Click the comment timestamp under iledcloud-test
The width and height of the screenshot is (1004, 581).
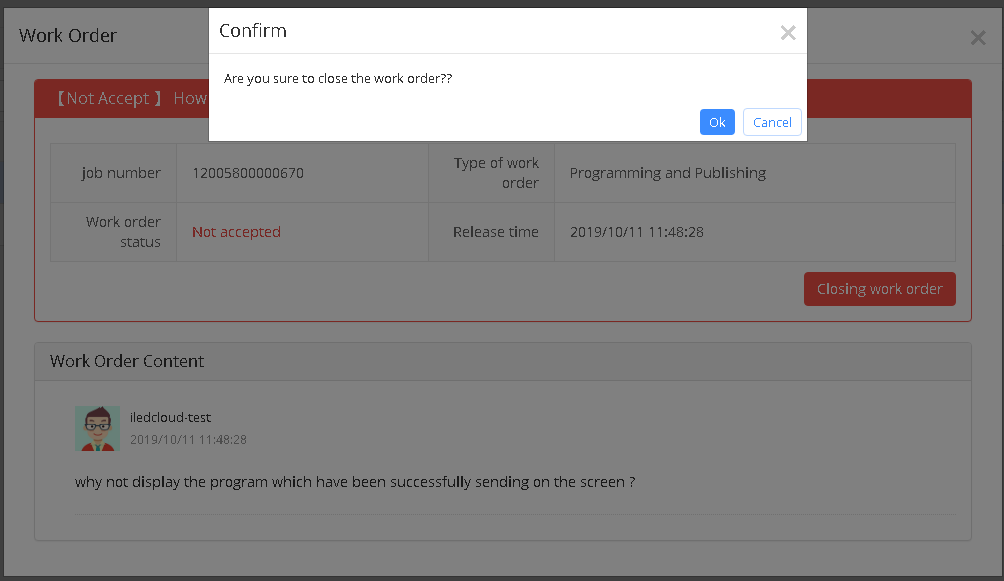188,439
